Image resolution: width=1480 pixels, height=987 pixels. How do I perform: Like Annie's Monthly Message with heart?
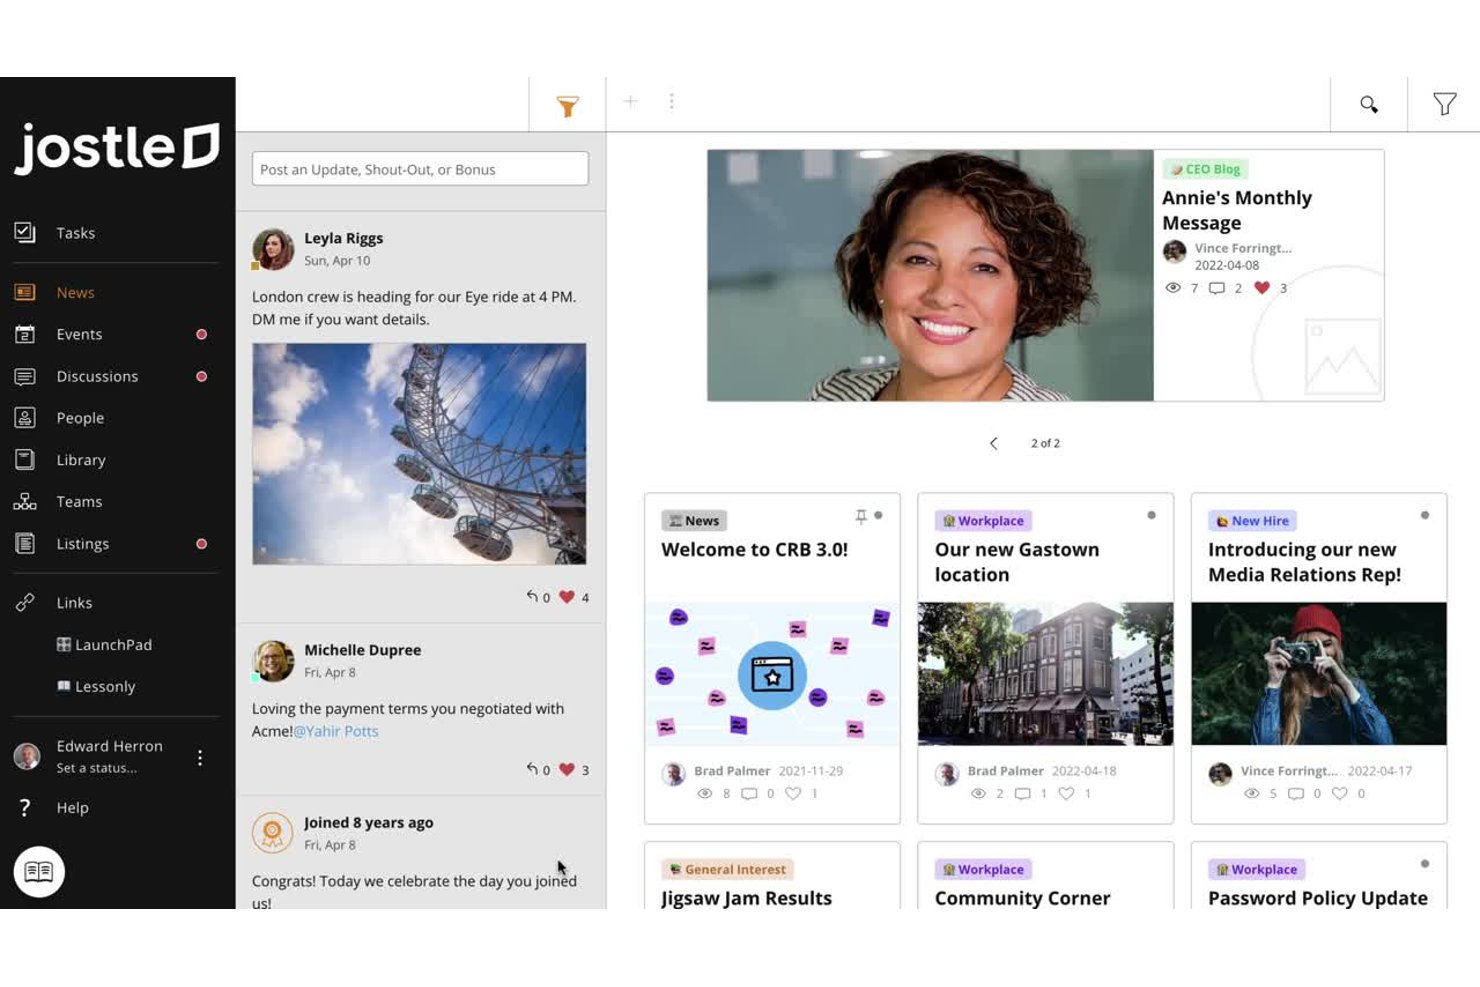click(1262, 288)
